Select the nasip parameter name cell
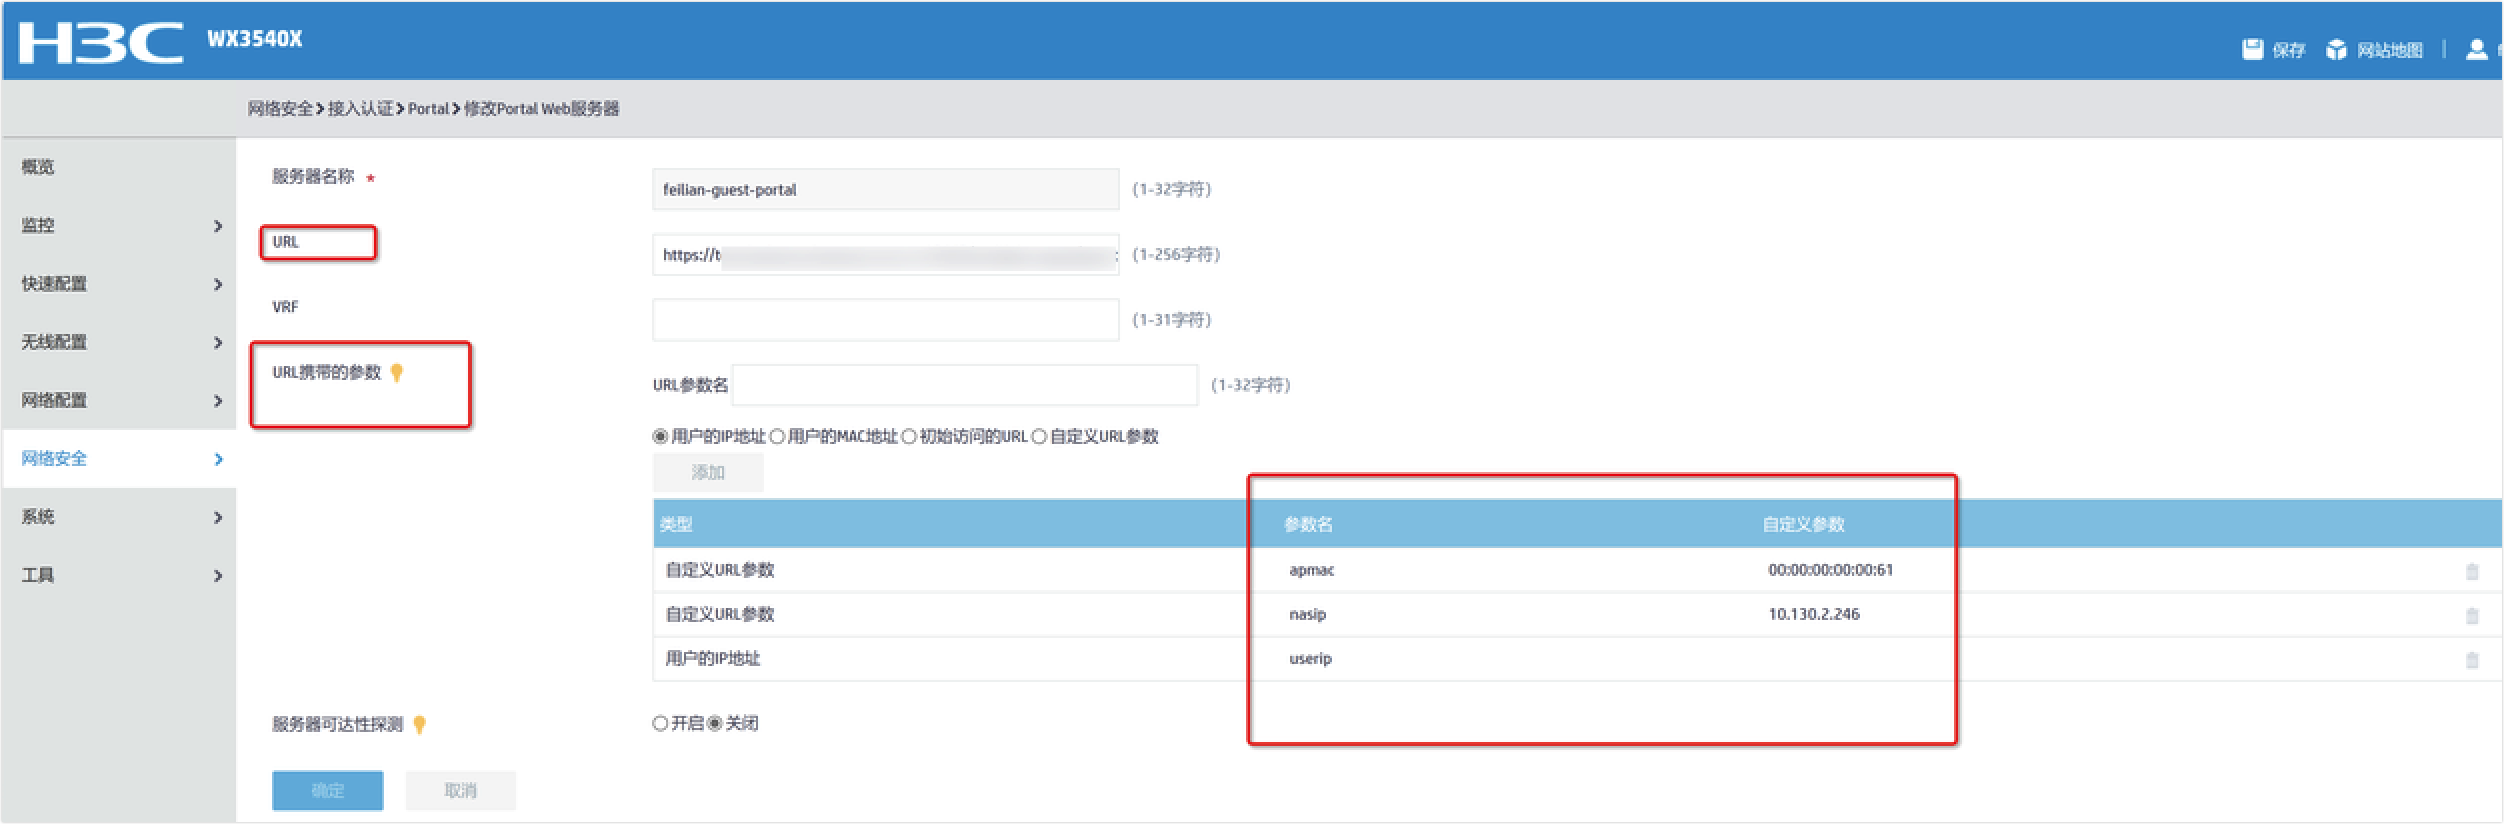 pyautogui.click(x=1307, y=614)
